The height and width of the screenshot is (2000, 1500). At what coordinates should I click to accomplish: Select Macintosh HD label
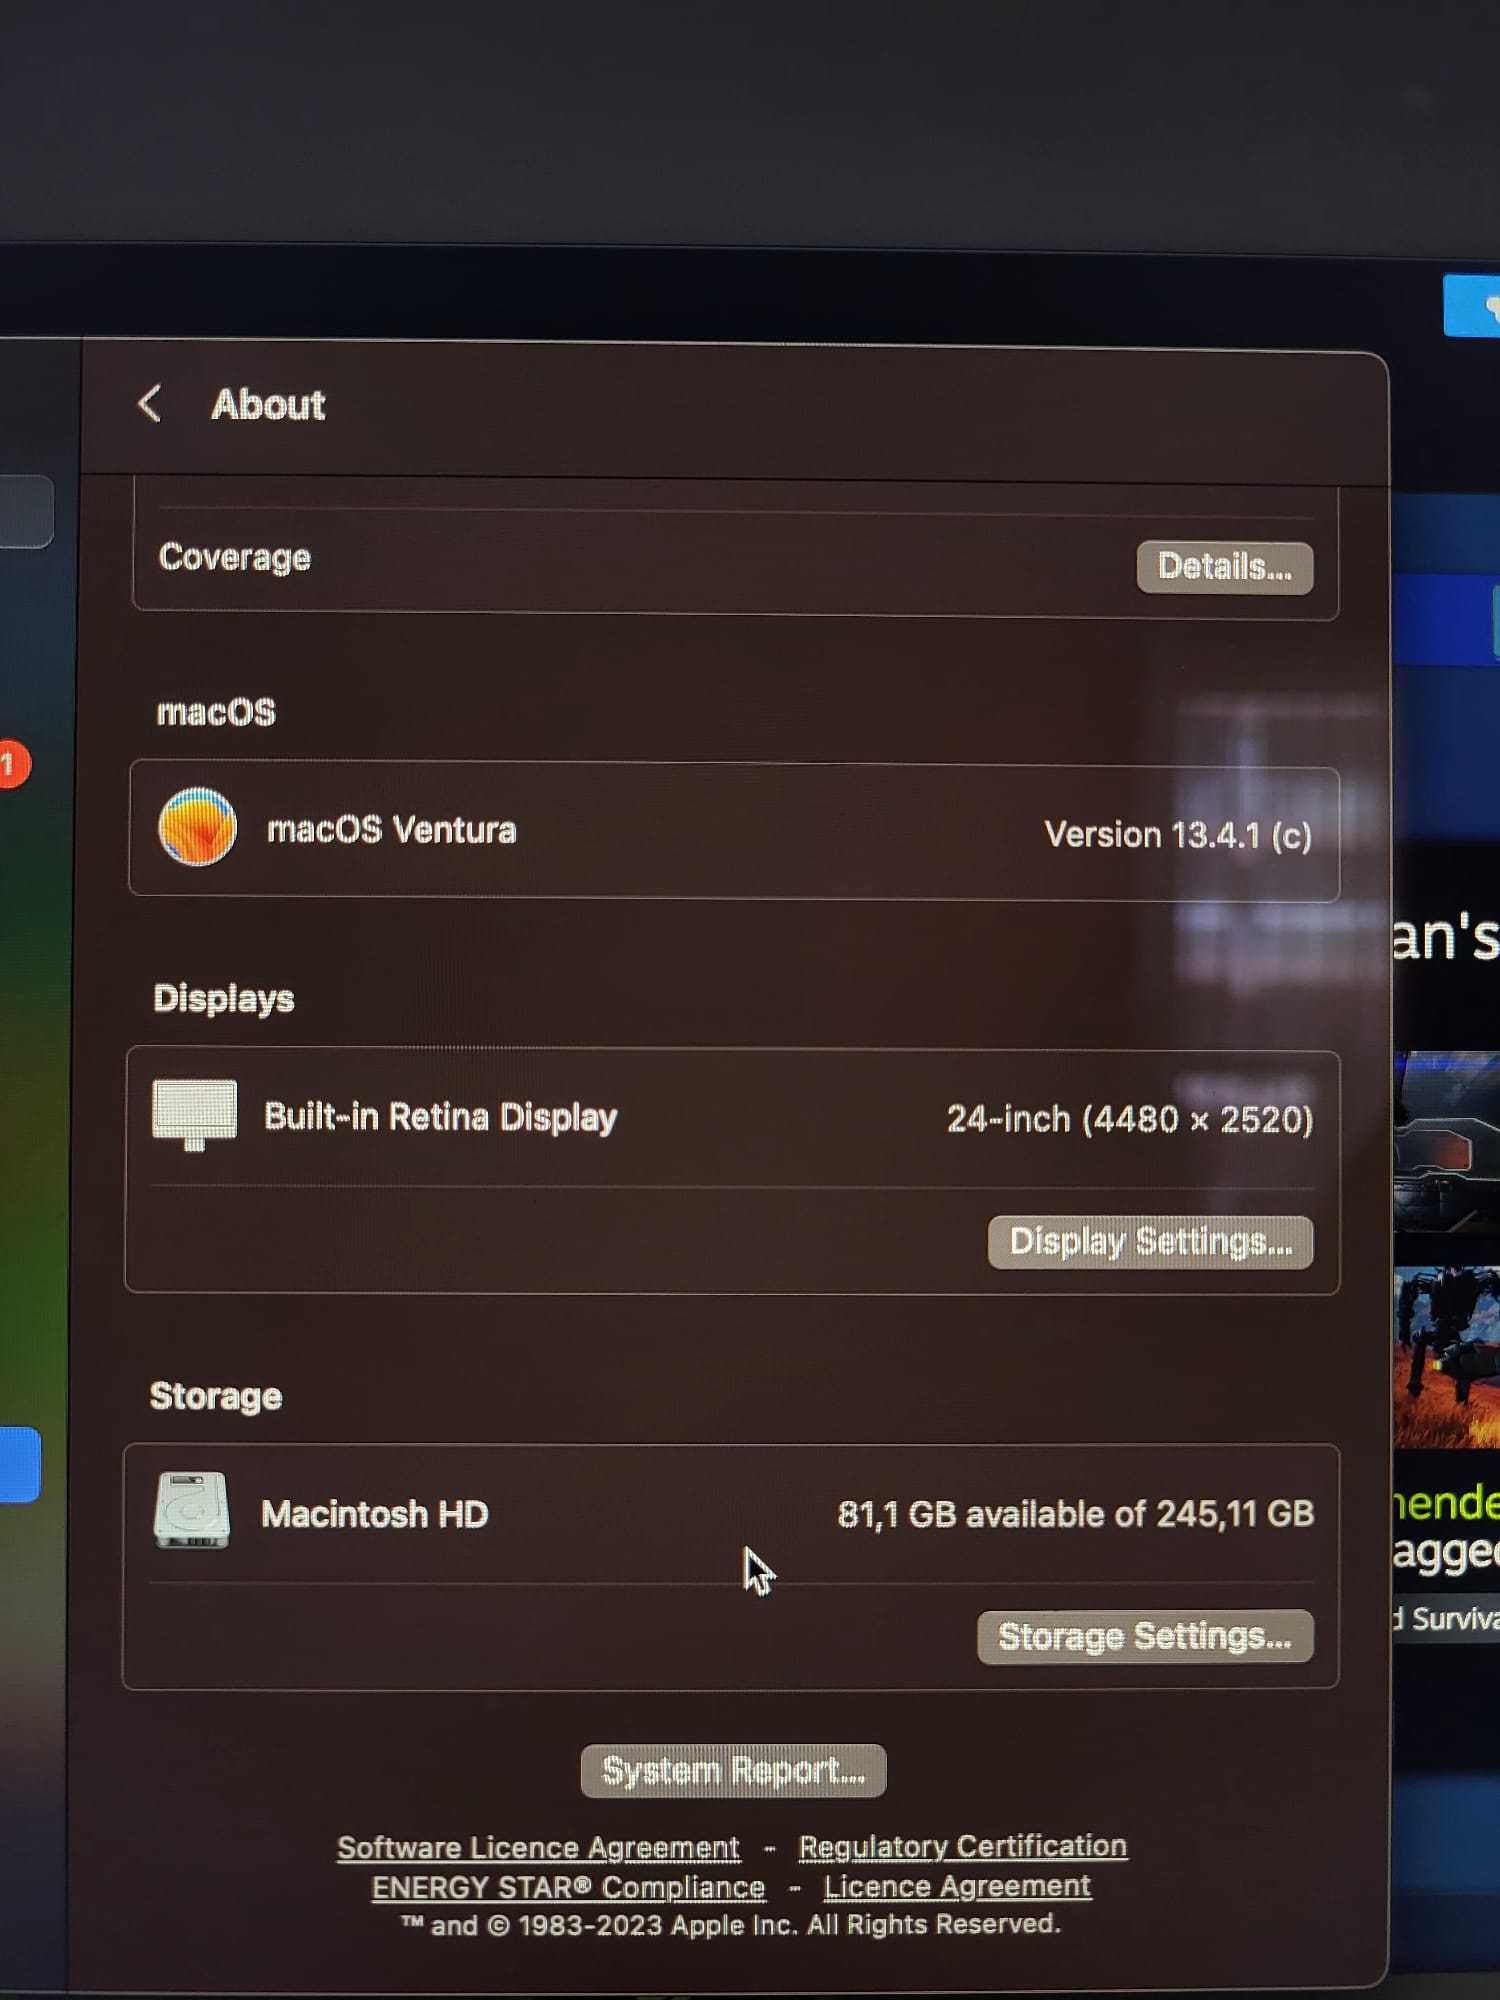tap(374, 1514)
